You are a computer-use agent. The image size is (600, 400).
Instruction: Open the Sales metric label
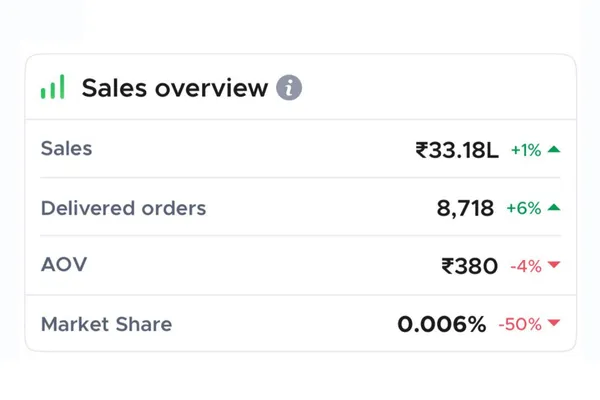(x=66, y=149)
